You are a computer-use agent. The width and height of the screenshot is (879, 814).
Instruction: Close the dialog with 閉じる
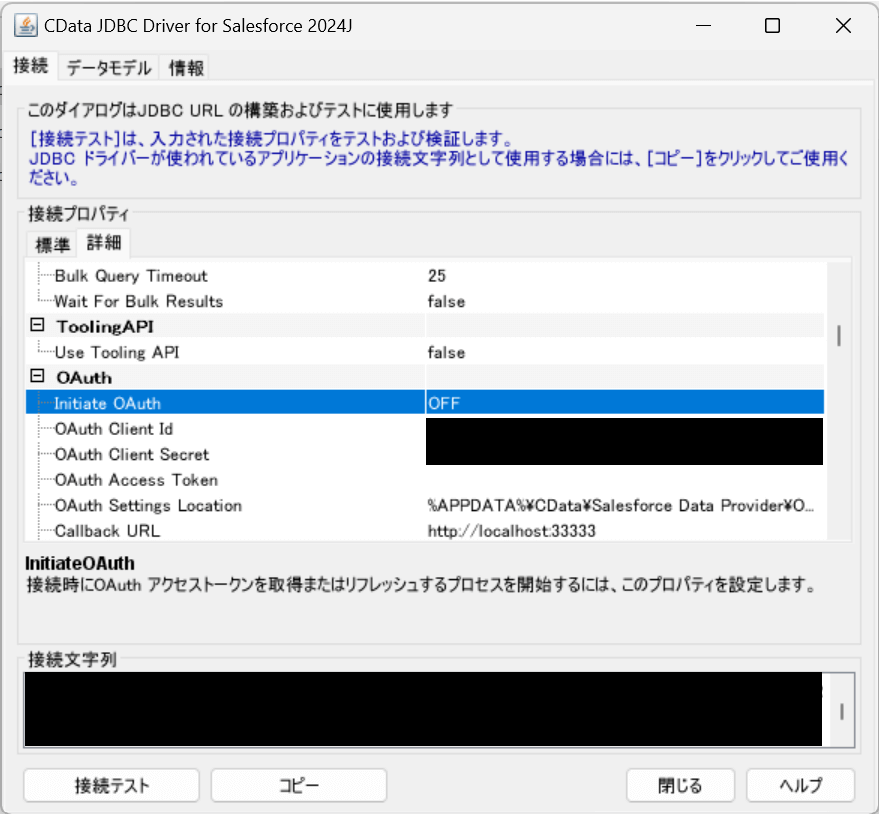tap(680, 785)
